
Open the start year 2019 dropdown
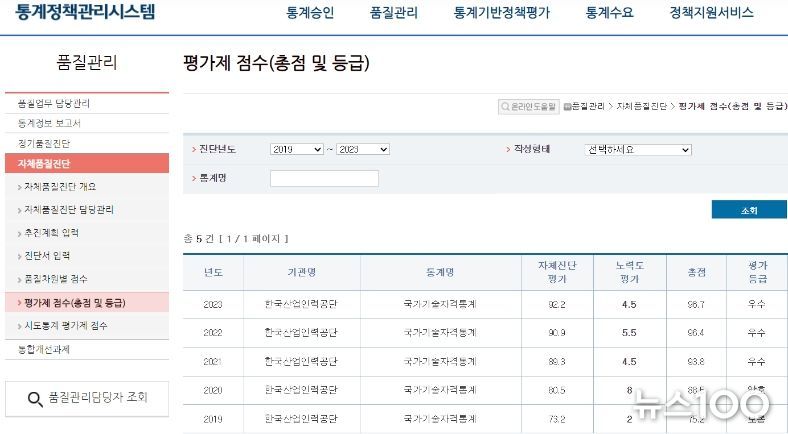[297, 149]
